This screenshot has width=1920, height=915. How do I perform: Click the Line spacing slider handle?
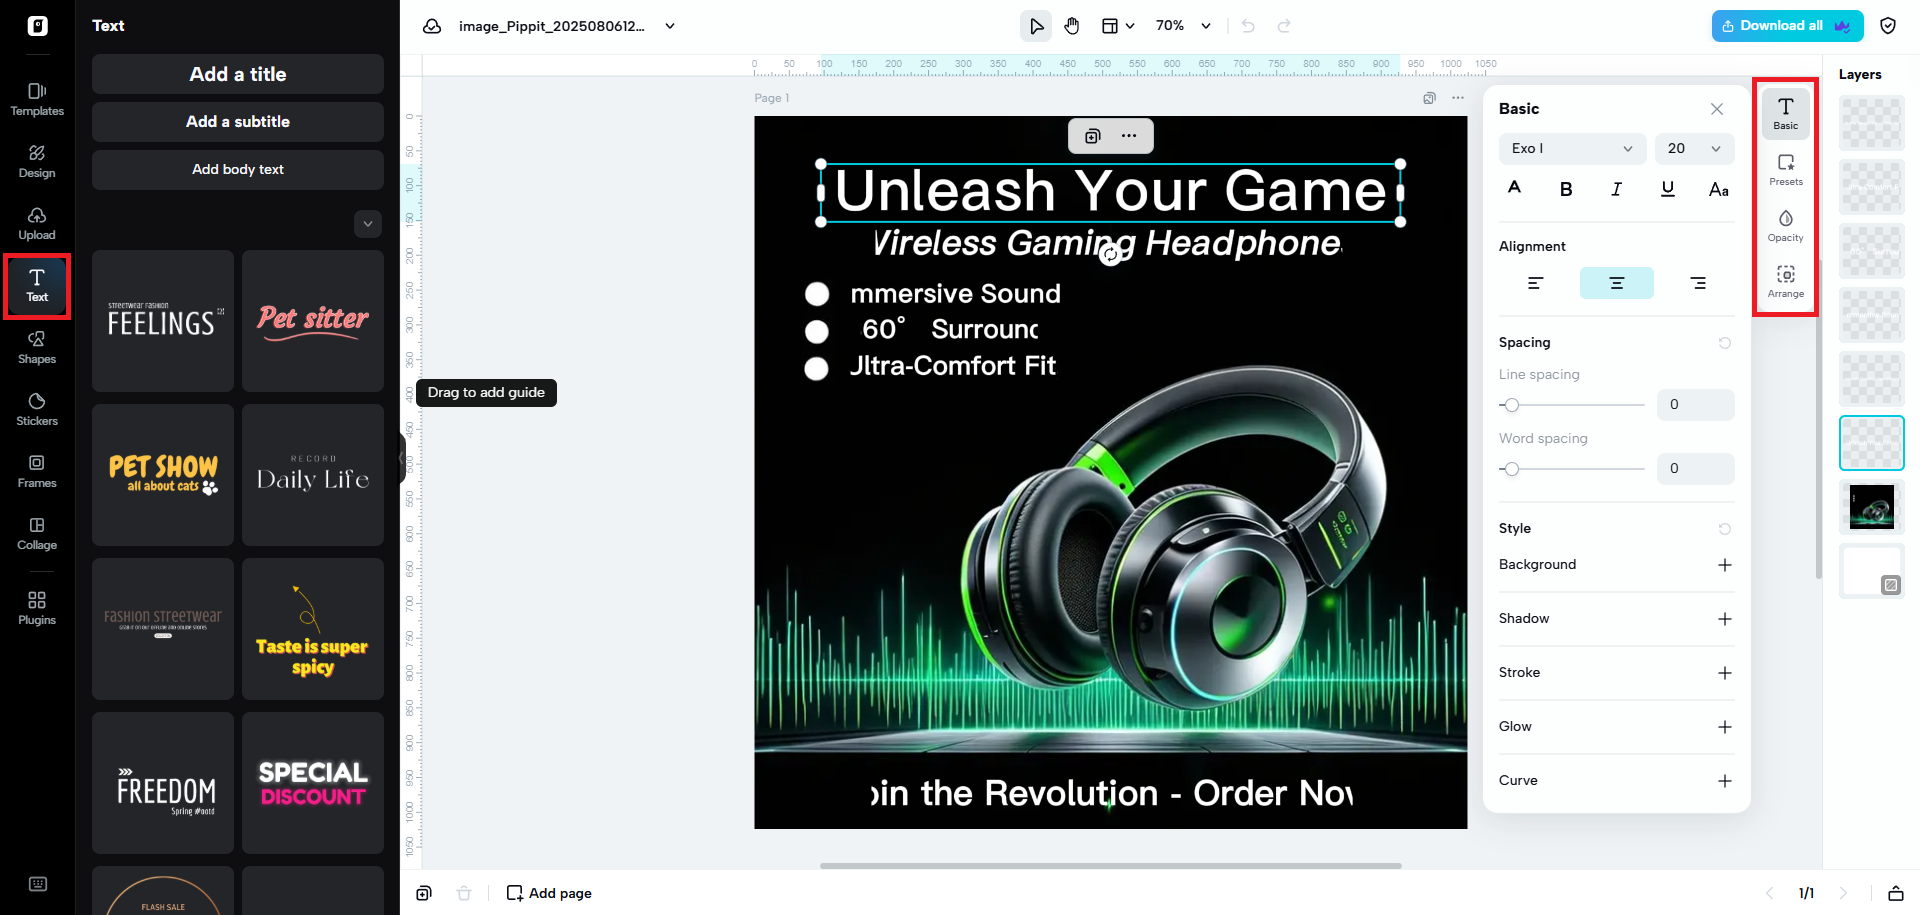(1512, 405)
